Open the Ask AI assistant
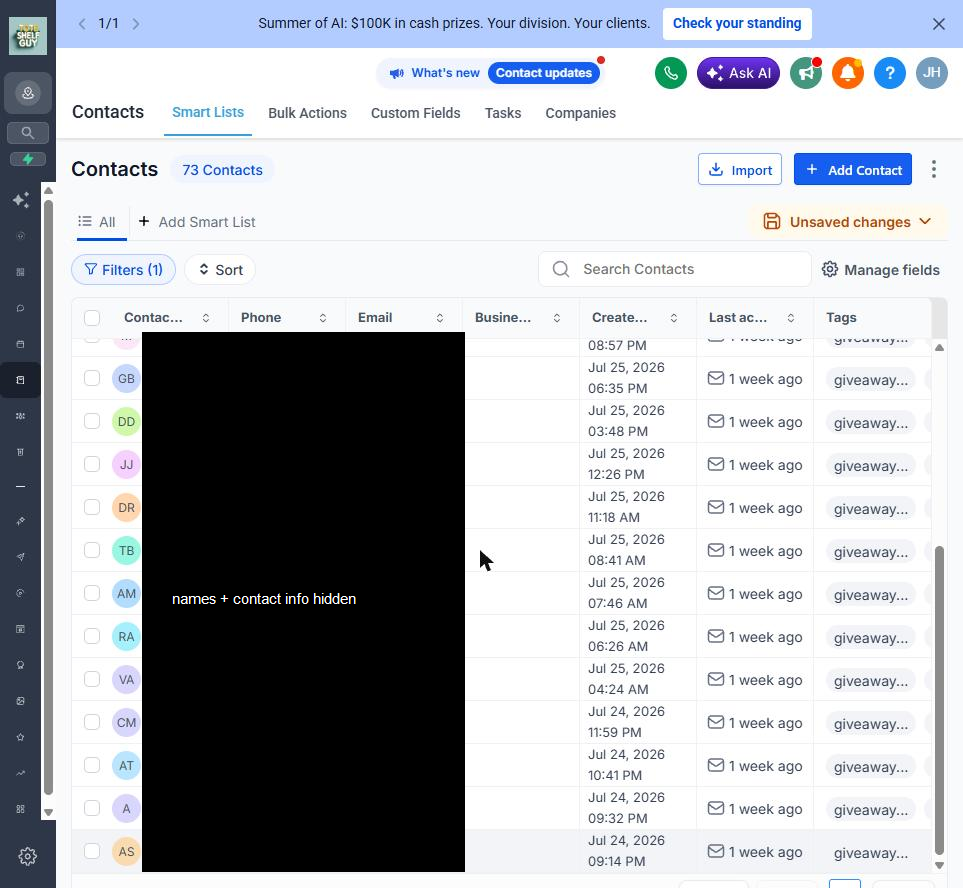This screenshot has width=963, height=888. [738, 73]
